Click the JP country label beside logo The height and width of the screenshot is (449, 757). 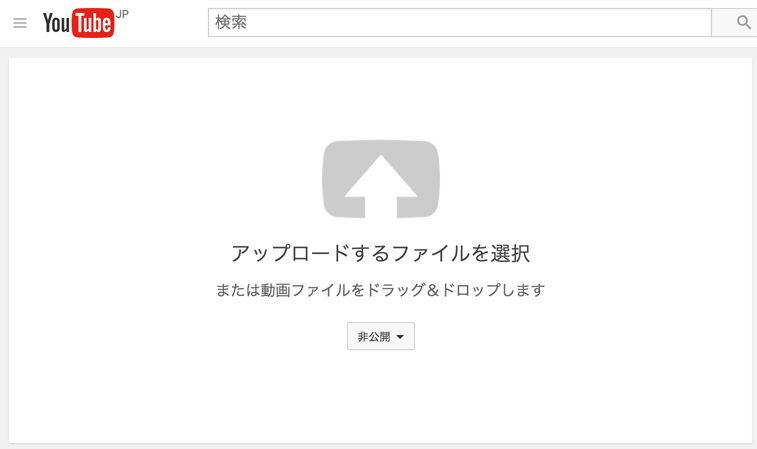[122, 14]
